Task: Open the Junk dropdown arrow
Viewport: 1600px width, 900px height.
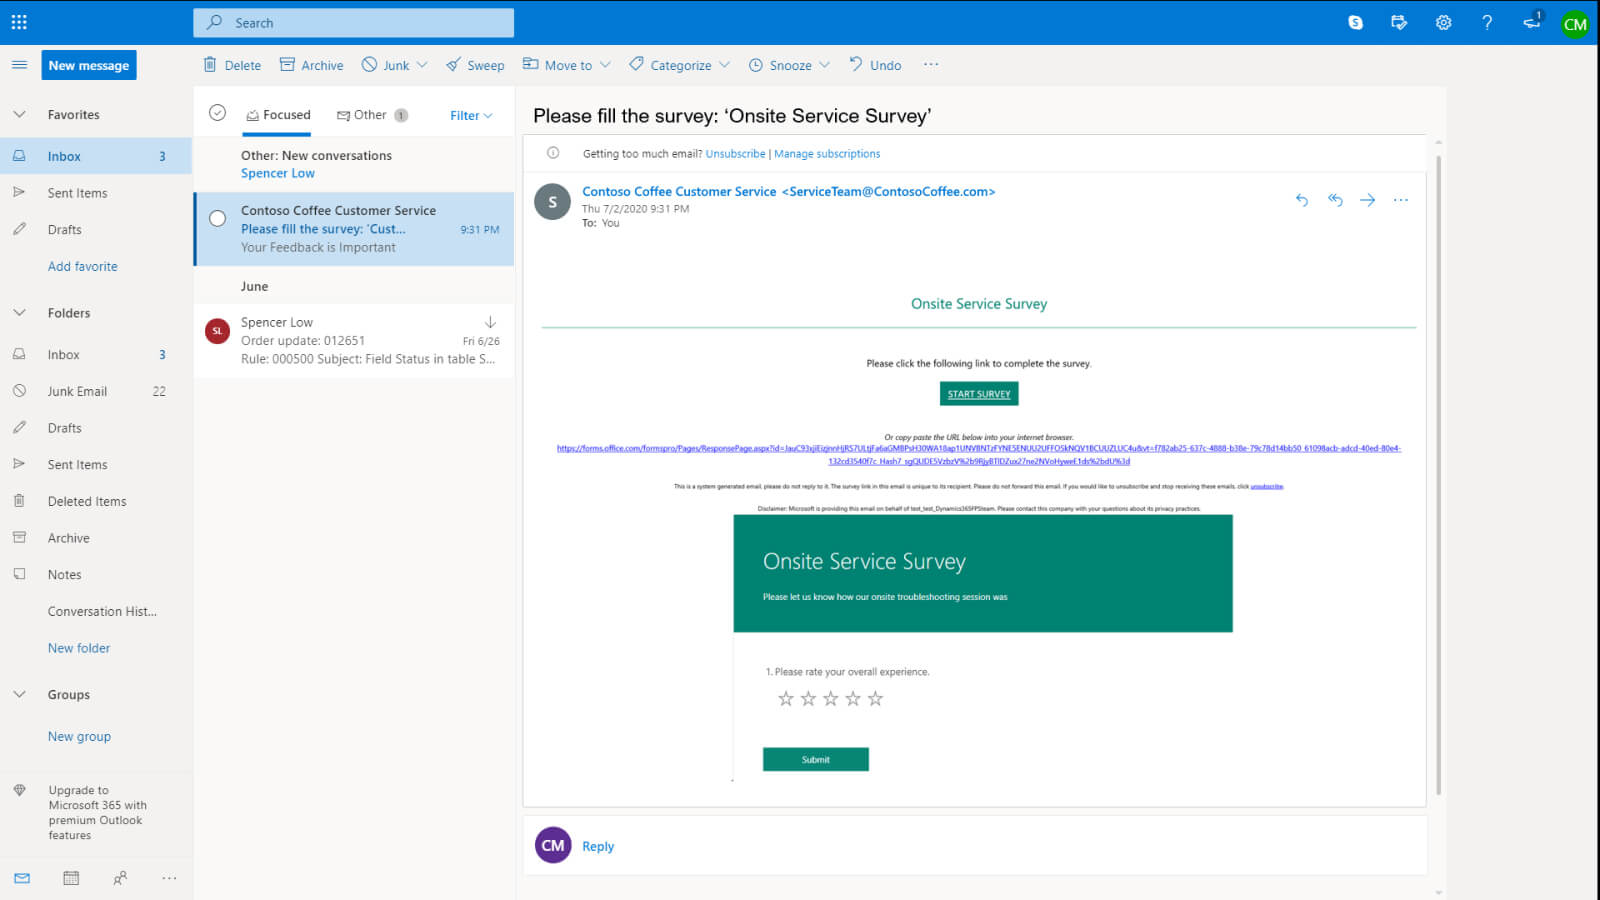Action: pyautogui.click(x=422, y=65)
